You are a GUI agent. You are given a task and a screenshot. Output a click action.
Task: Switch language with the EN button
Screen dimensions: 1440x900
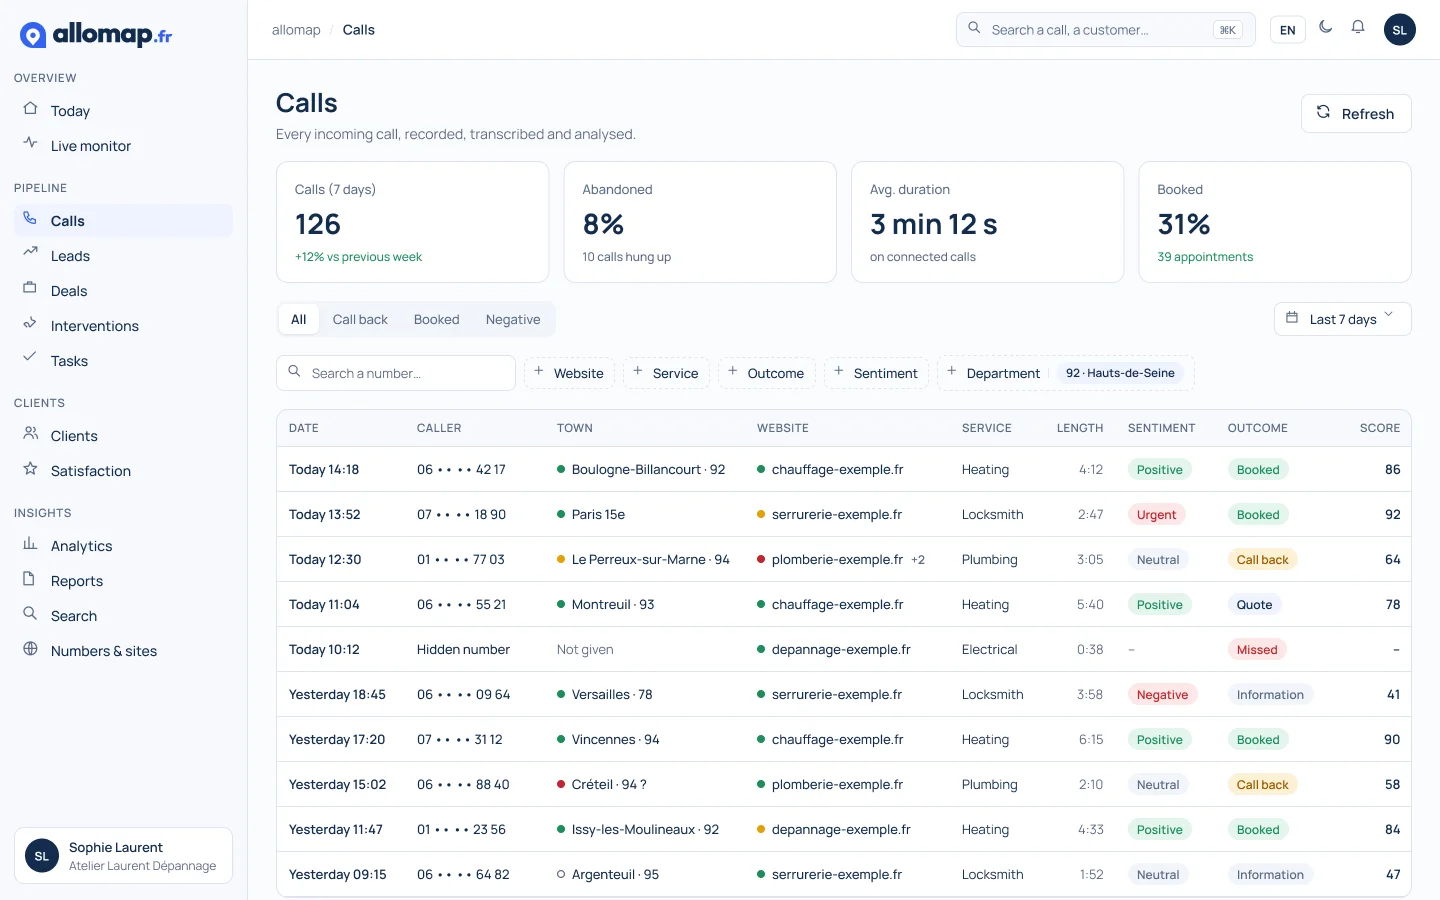point(1288,30)
